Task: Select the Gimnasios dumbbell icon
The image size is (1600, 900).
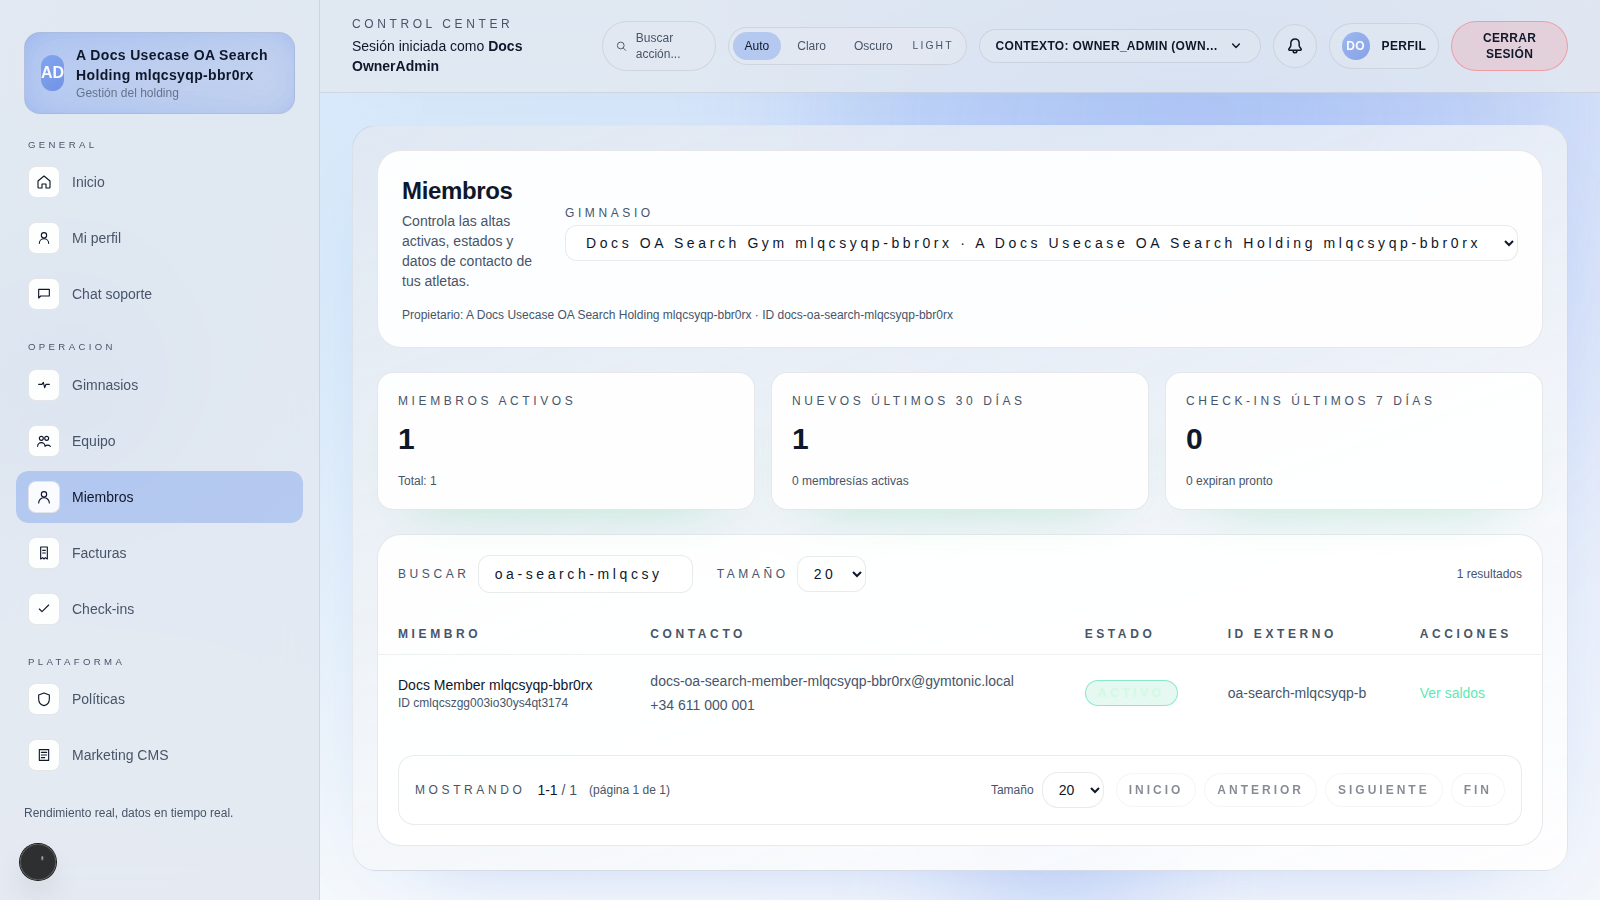Action: click(x=44, y=385)
